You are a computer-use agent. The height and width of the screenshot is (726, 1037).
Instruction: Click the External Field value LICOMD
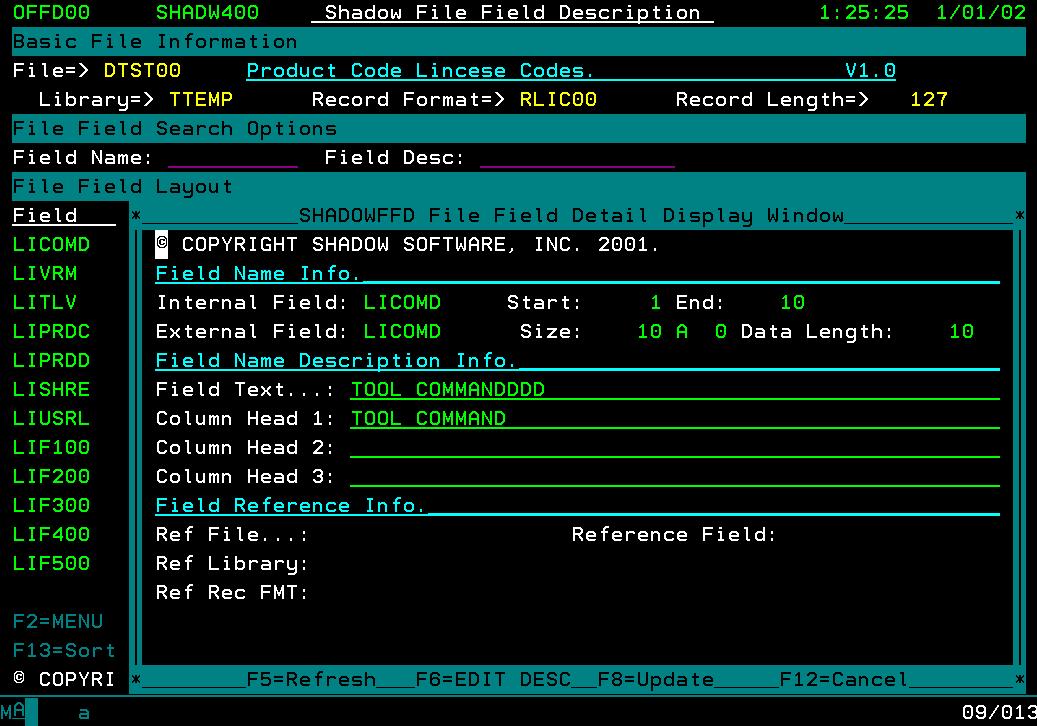[402, 331]
